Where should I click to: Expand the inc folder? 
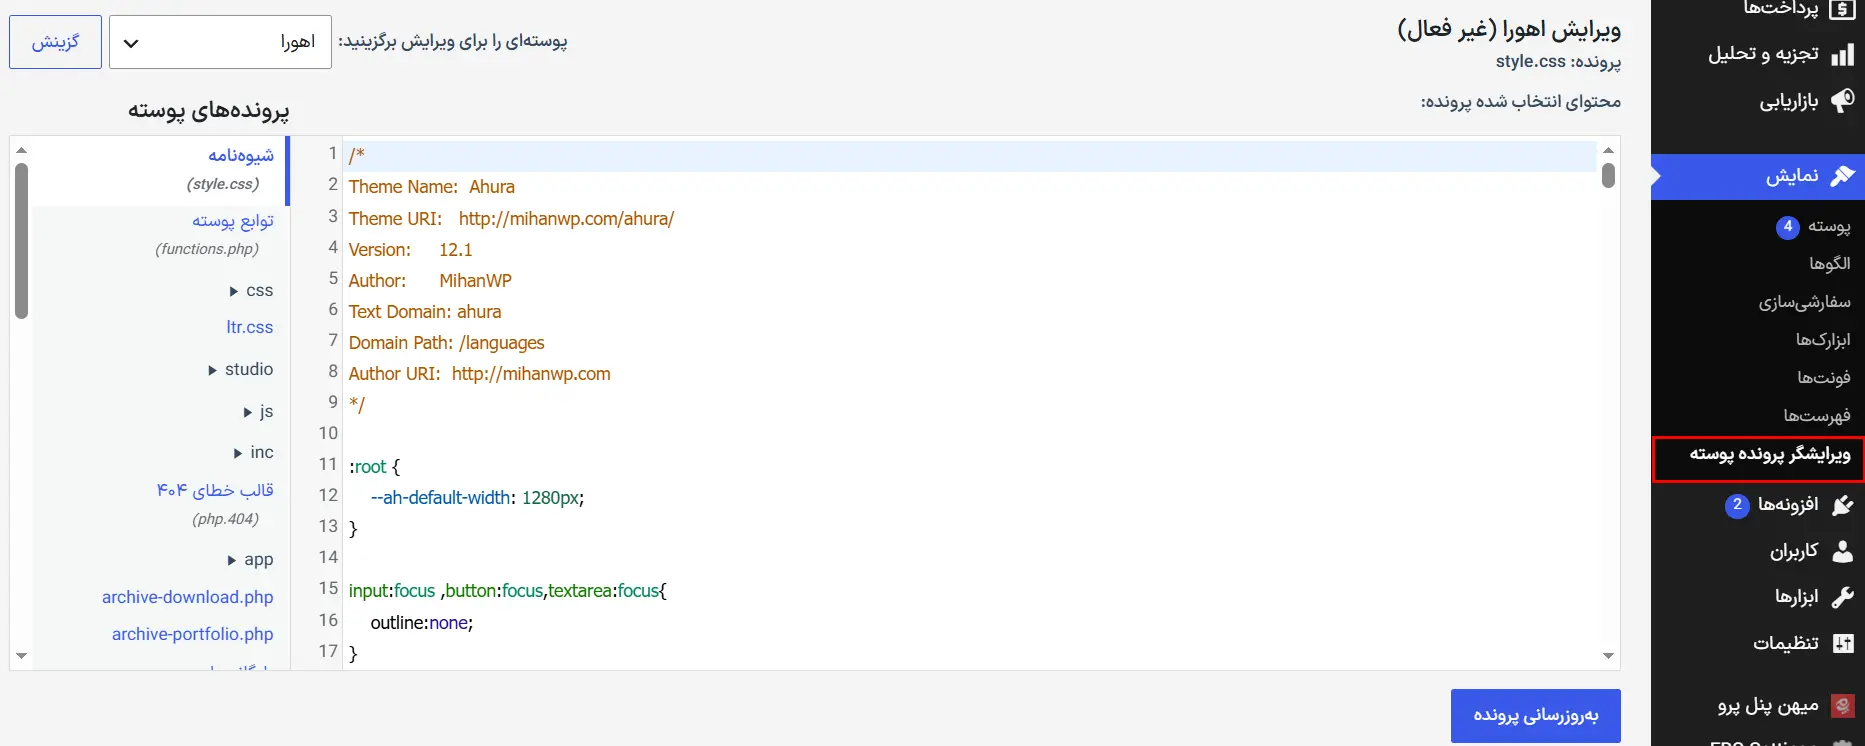point(253,453)
